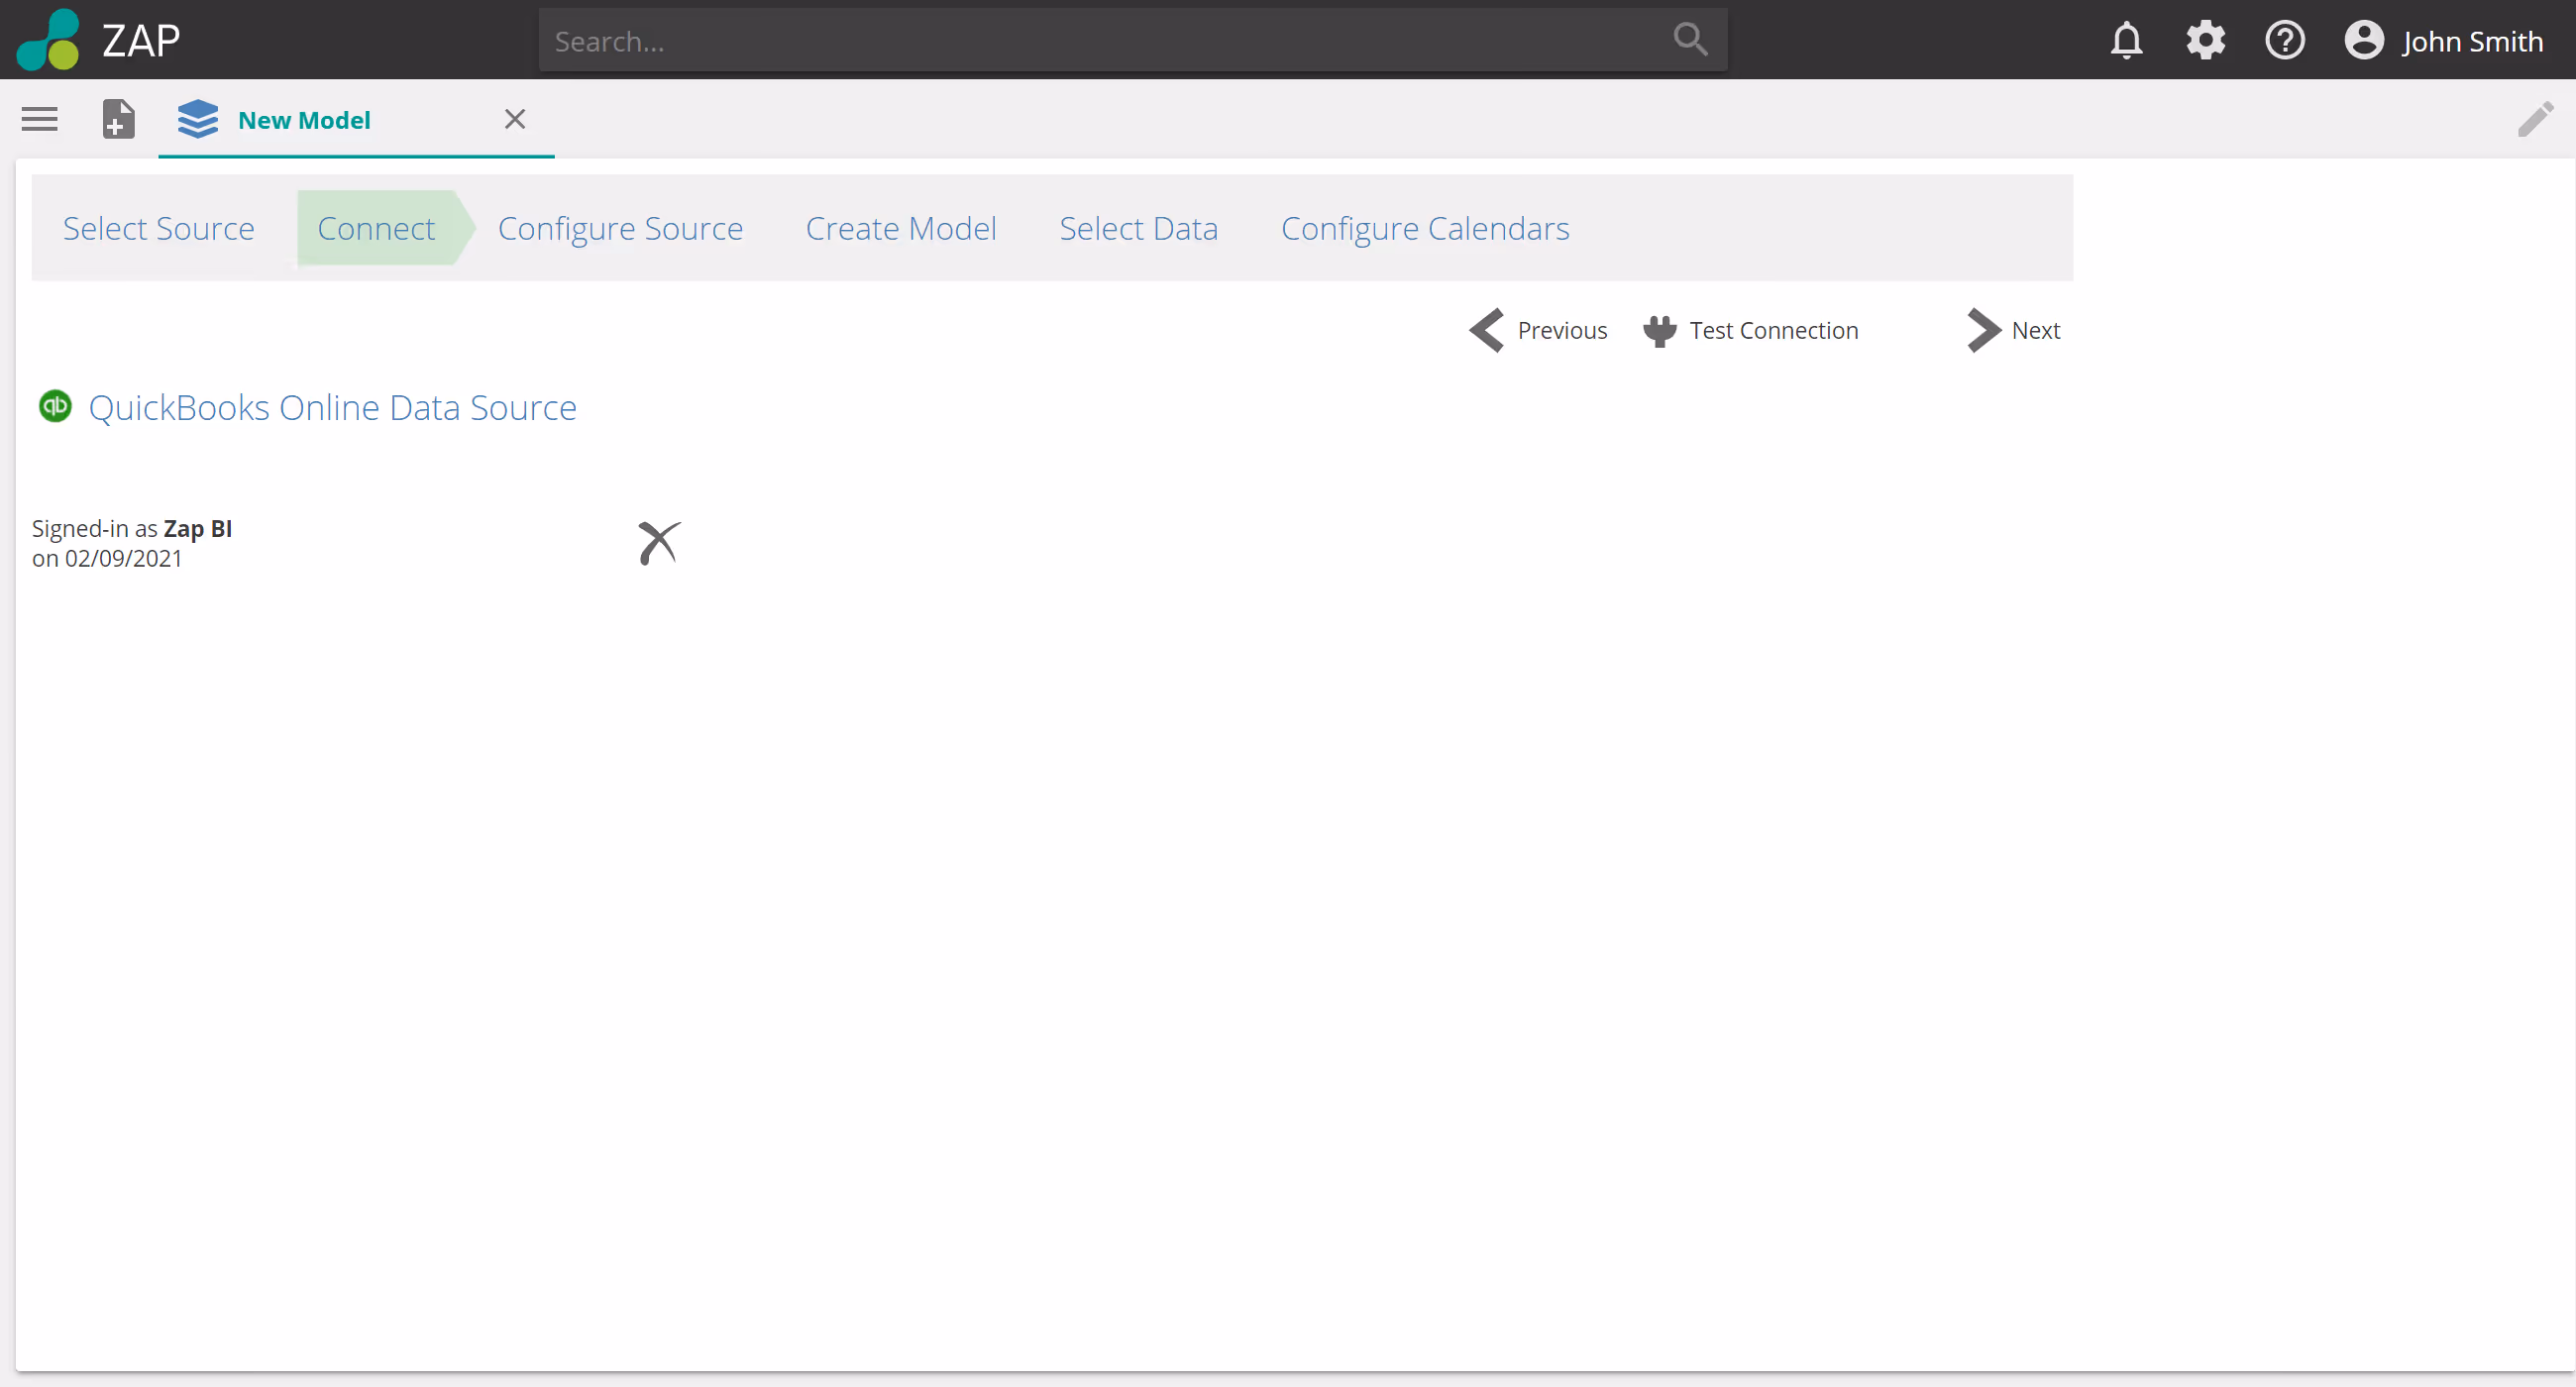
Task: Click the sign-out X icon beside Zap BI
Action: 659,543
